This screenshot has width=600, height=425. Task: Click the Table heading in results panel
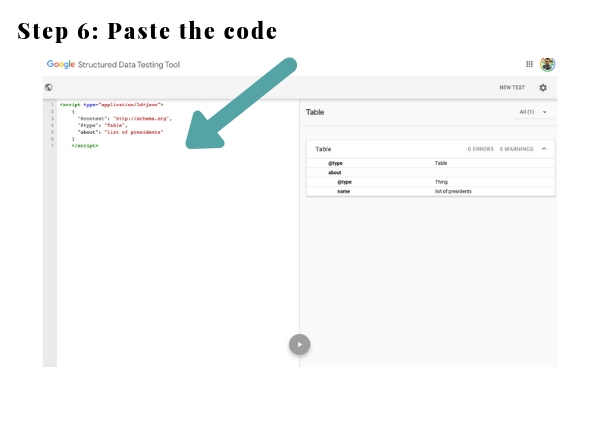point(315,112)
